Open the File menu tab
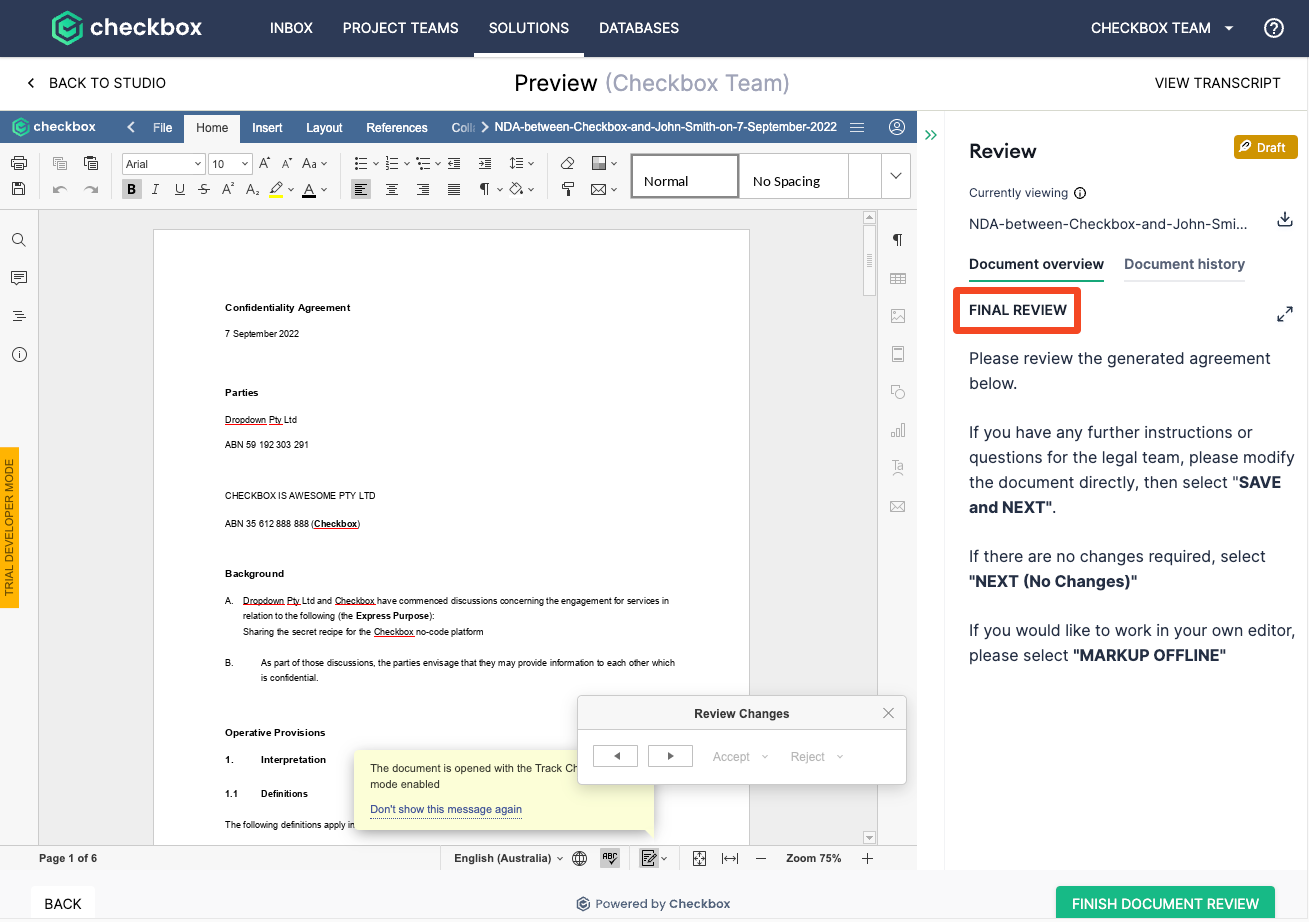The image size is (1309, 922). [162, 127]
